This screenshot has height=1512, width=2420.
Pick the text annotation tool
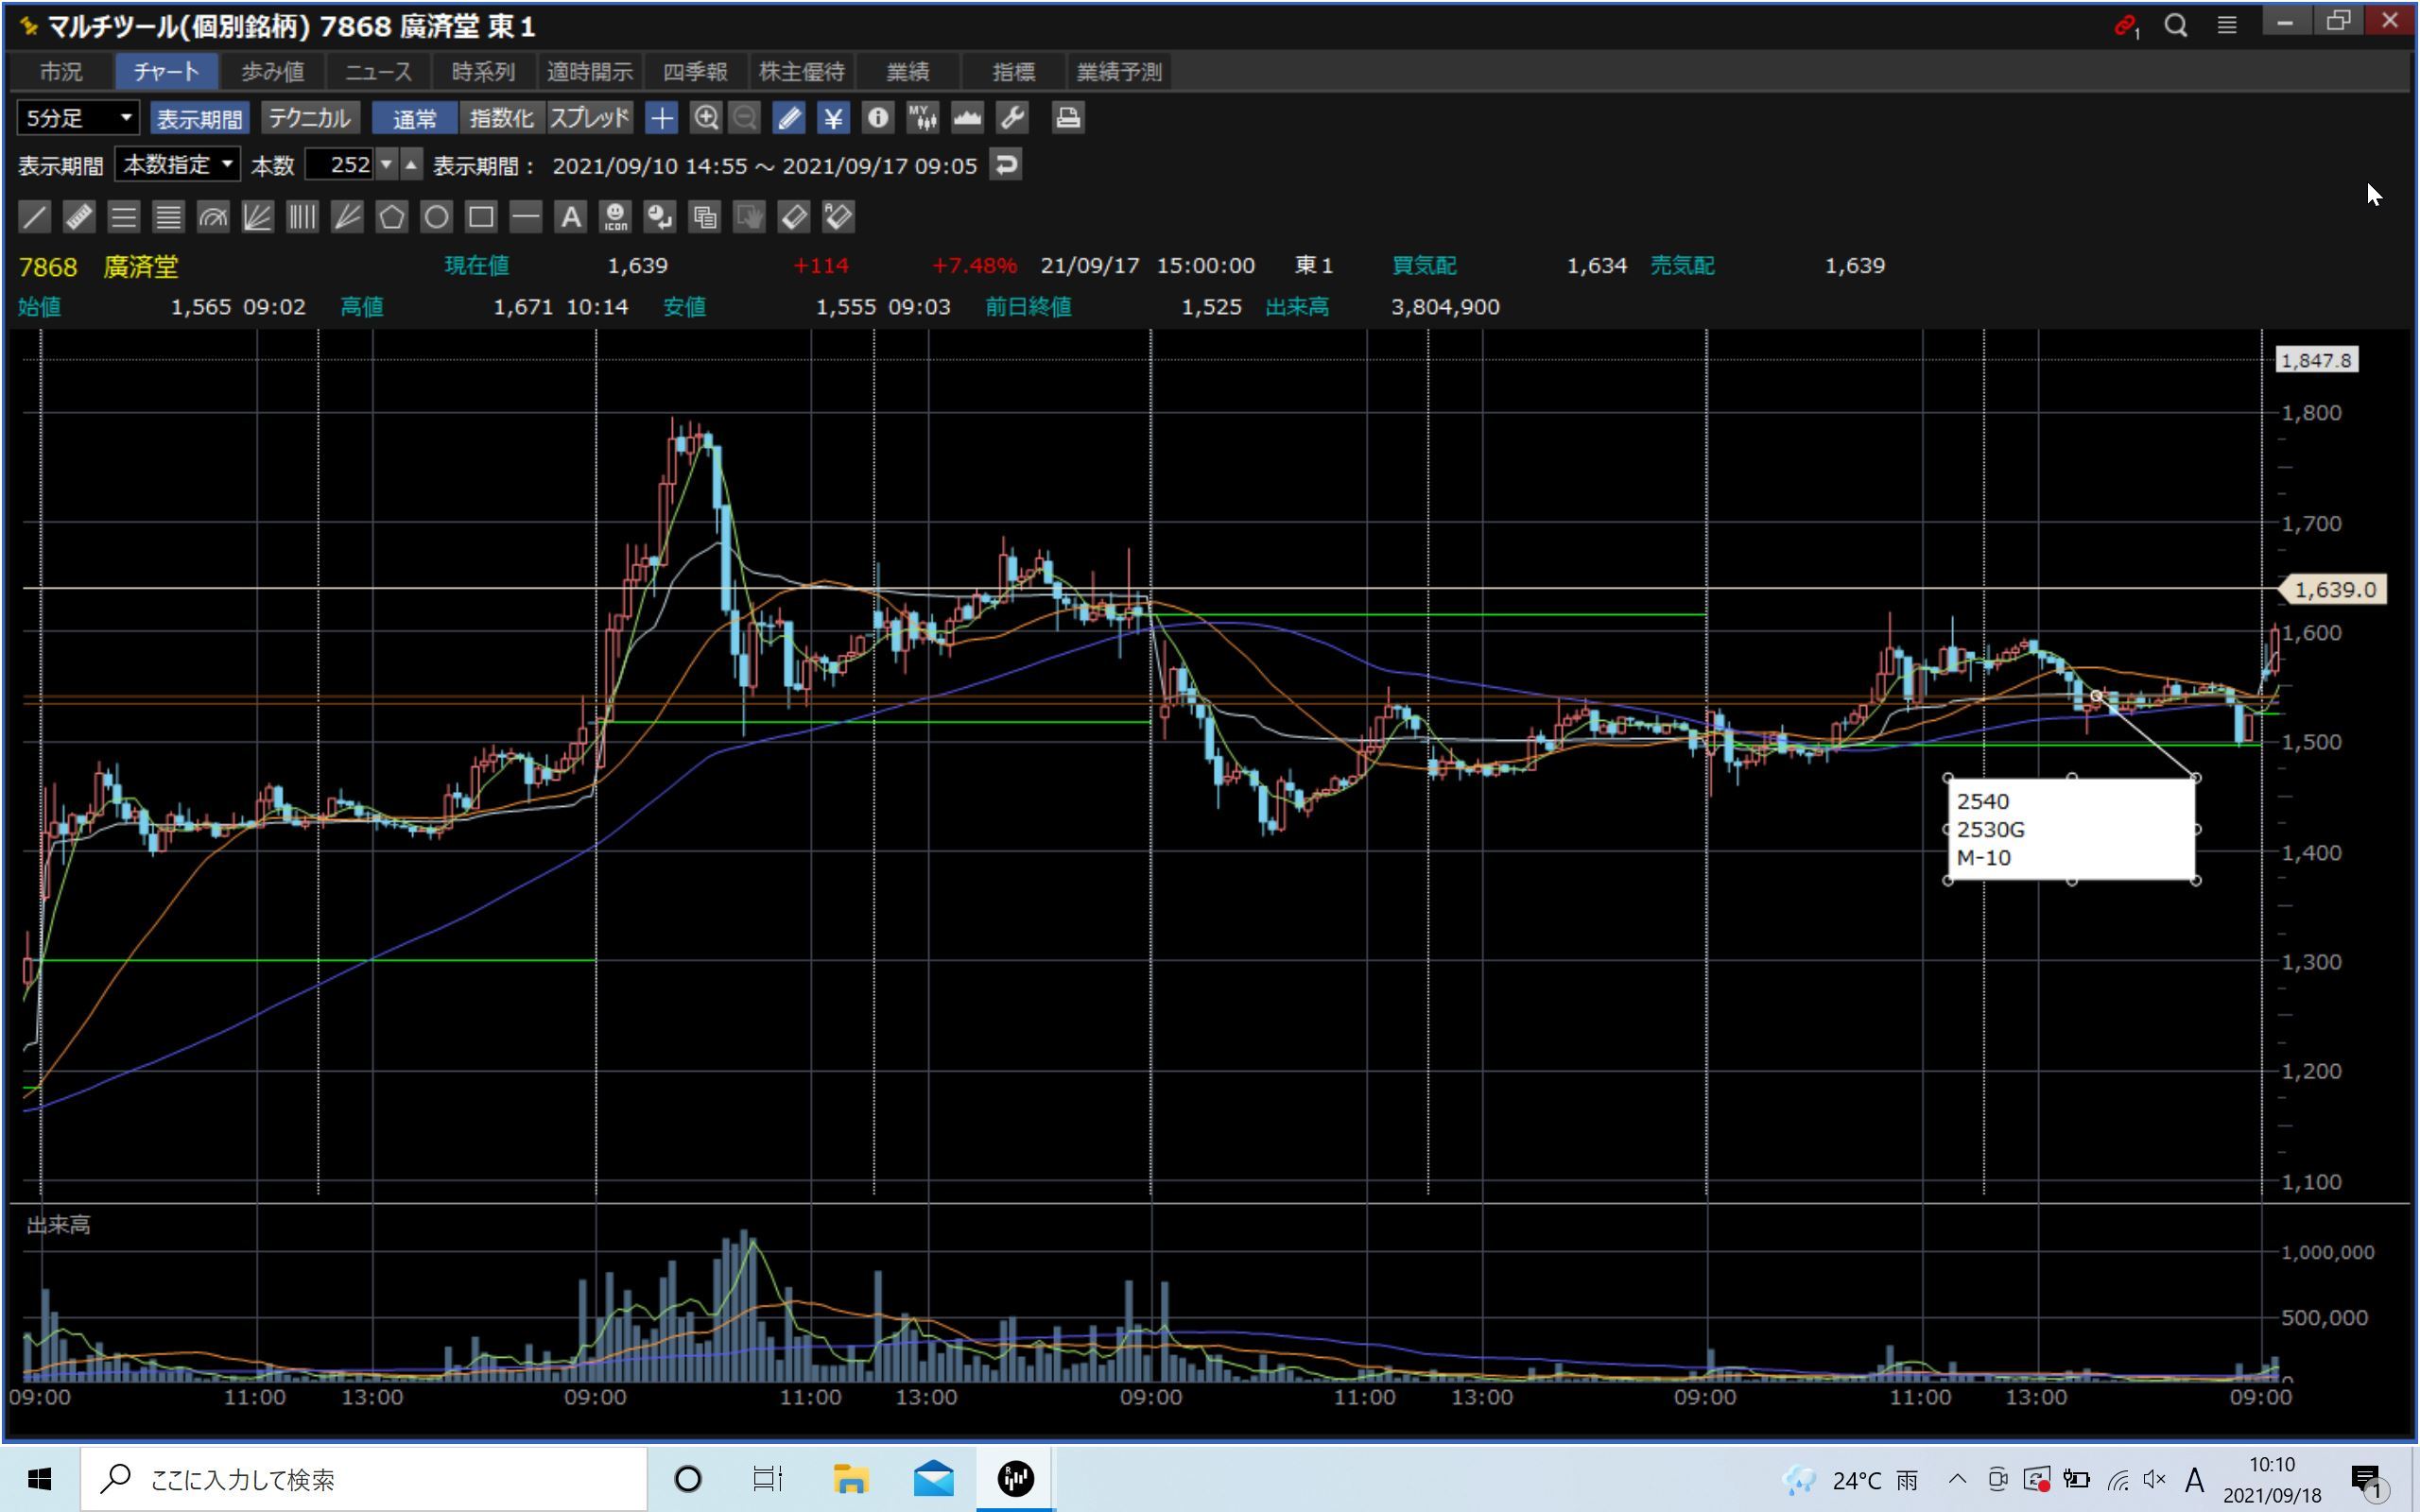570,217
